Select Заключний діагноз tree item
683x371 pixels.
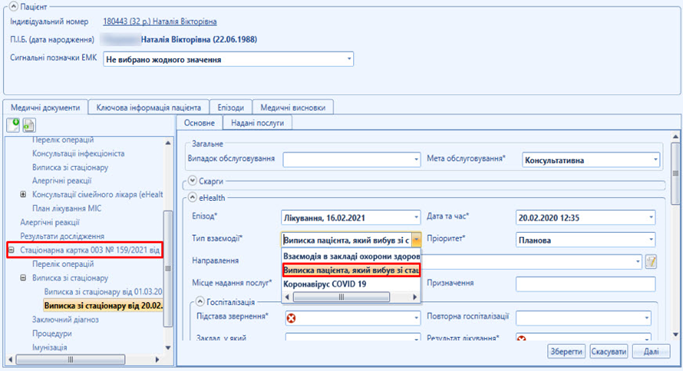[65, 319]
